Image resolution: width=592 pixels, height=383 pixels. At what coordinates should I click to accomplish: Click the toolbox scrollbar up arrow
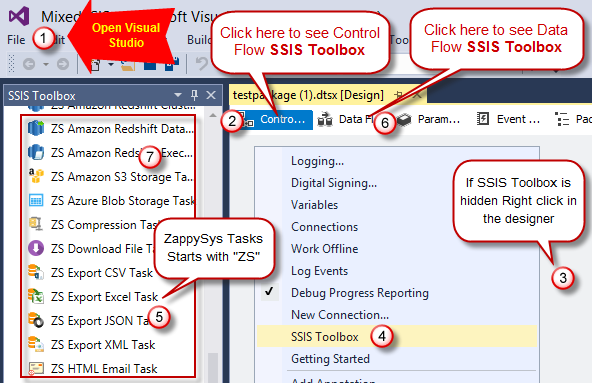tap(213, 115)
